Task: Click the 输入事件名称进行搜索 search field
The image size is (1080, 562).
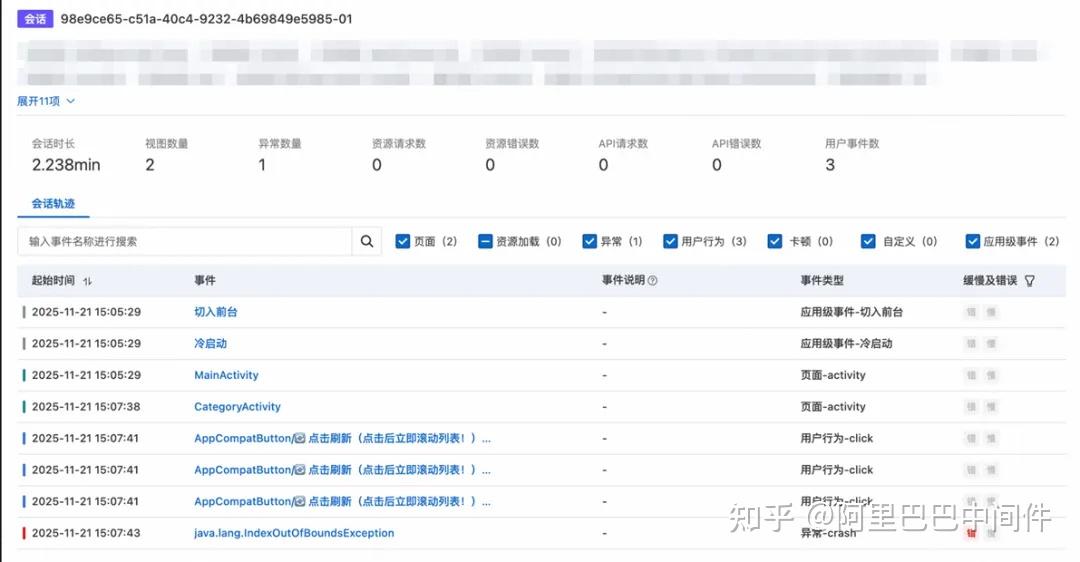Action: click(x=185, y=241)
